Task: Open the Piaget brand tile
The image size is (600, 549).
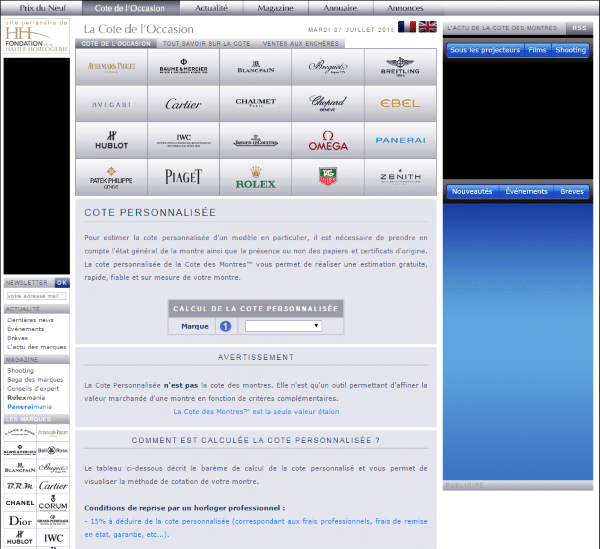Action: point(183,177)
